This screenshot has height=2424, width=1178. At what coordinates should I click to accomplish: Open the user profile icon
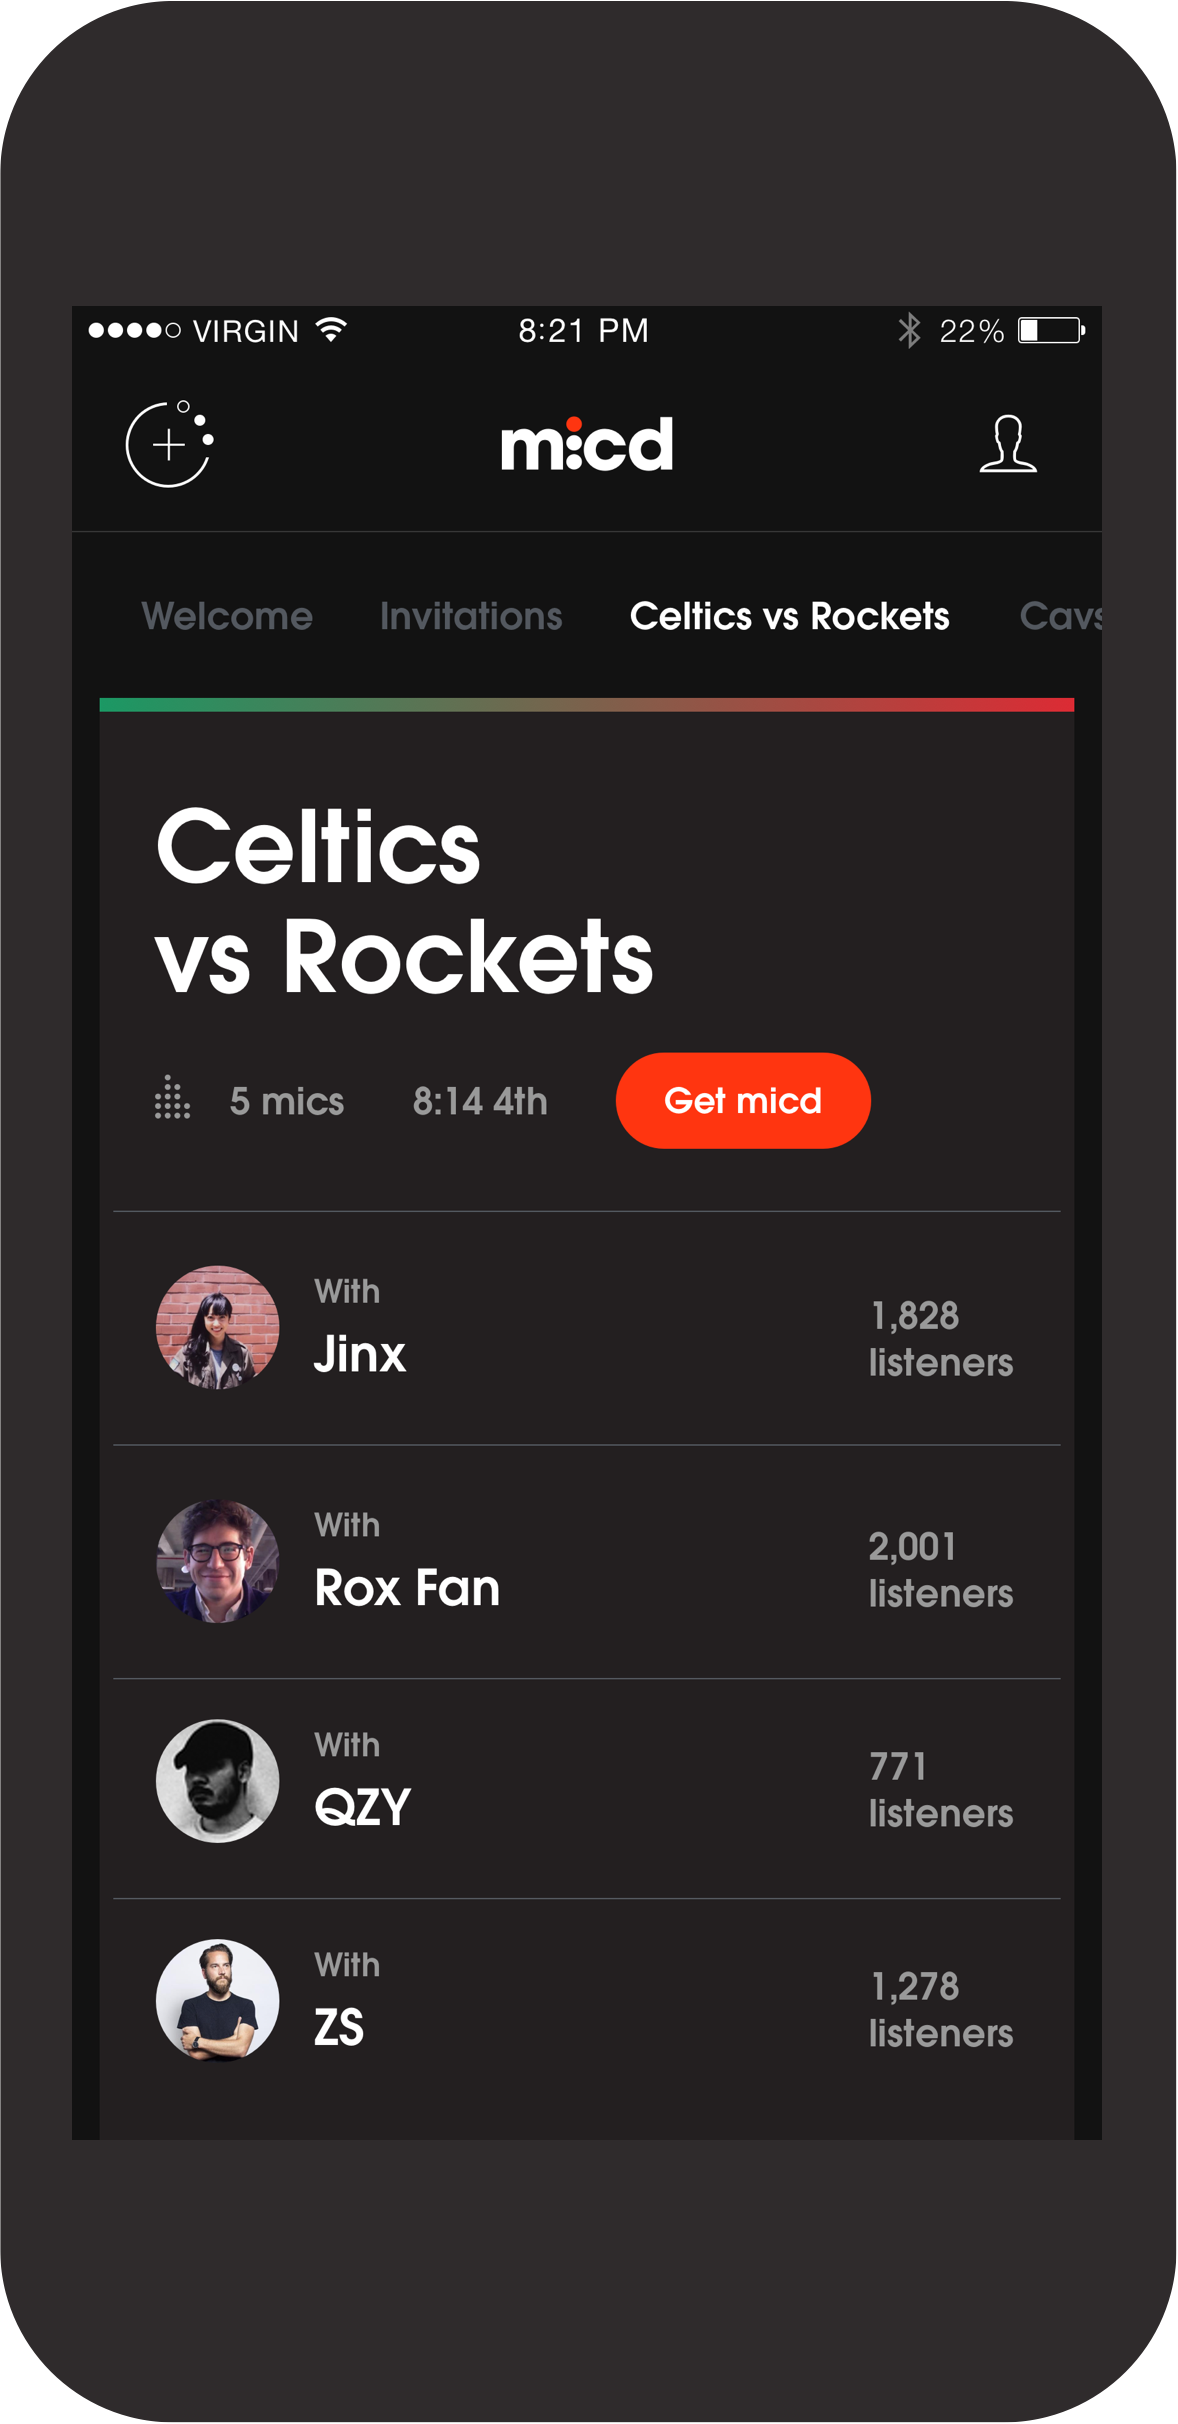pyautogui.click(x=1008, y=443)
